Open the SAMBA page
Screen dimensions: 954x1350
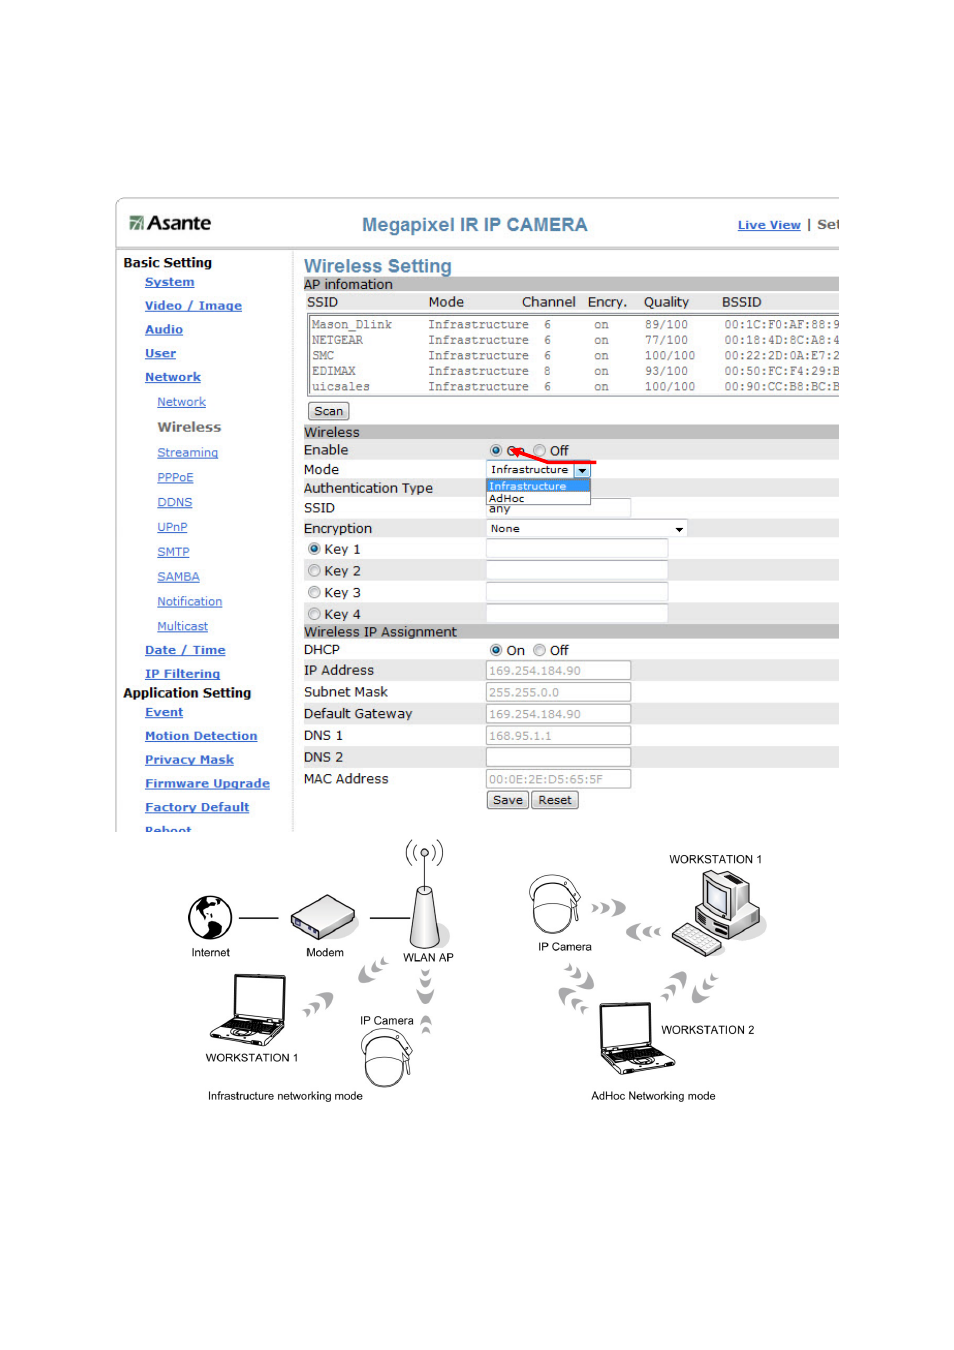click(178, 577)
